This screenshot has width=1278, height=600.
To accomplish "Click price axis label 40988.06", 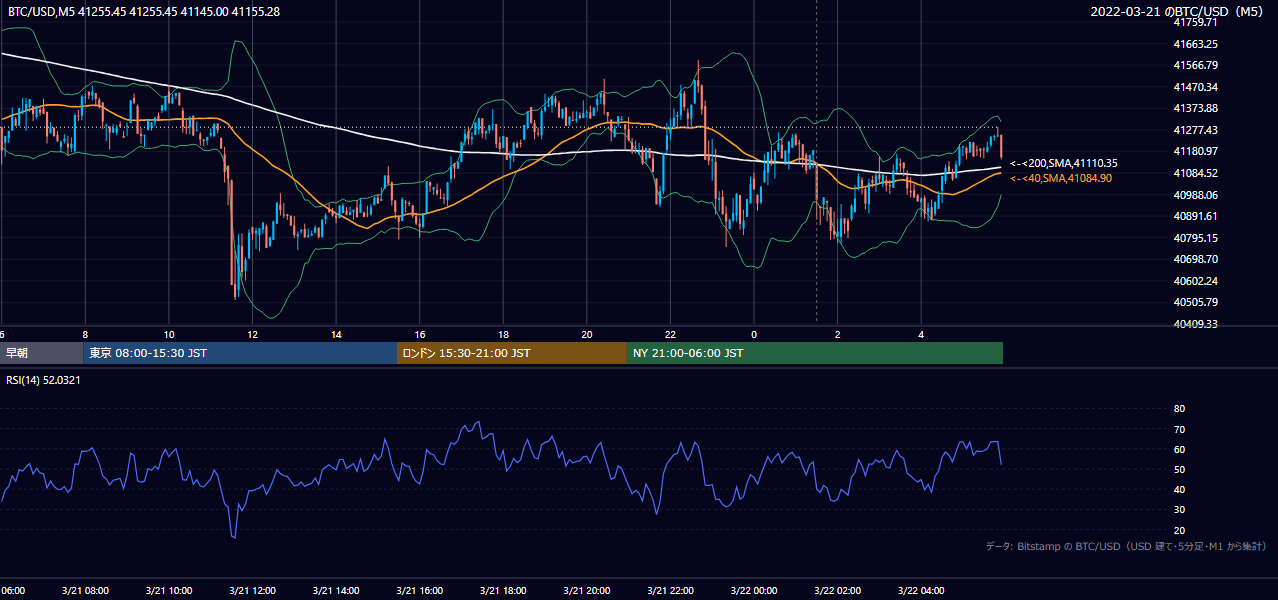I will point(1195,195).
